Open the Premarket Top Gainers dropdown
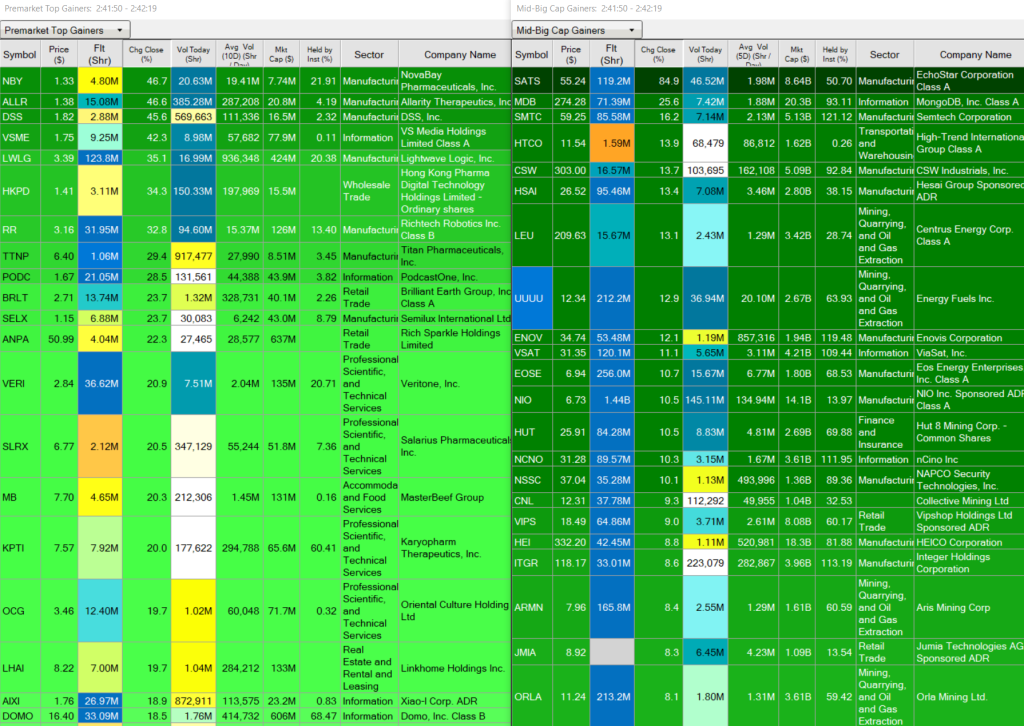This screenshot has width=1024, height=726. (x=65, y=30)
